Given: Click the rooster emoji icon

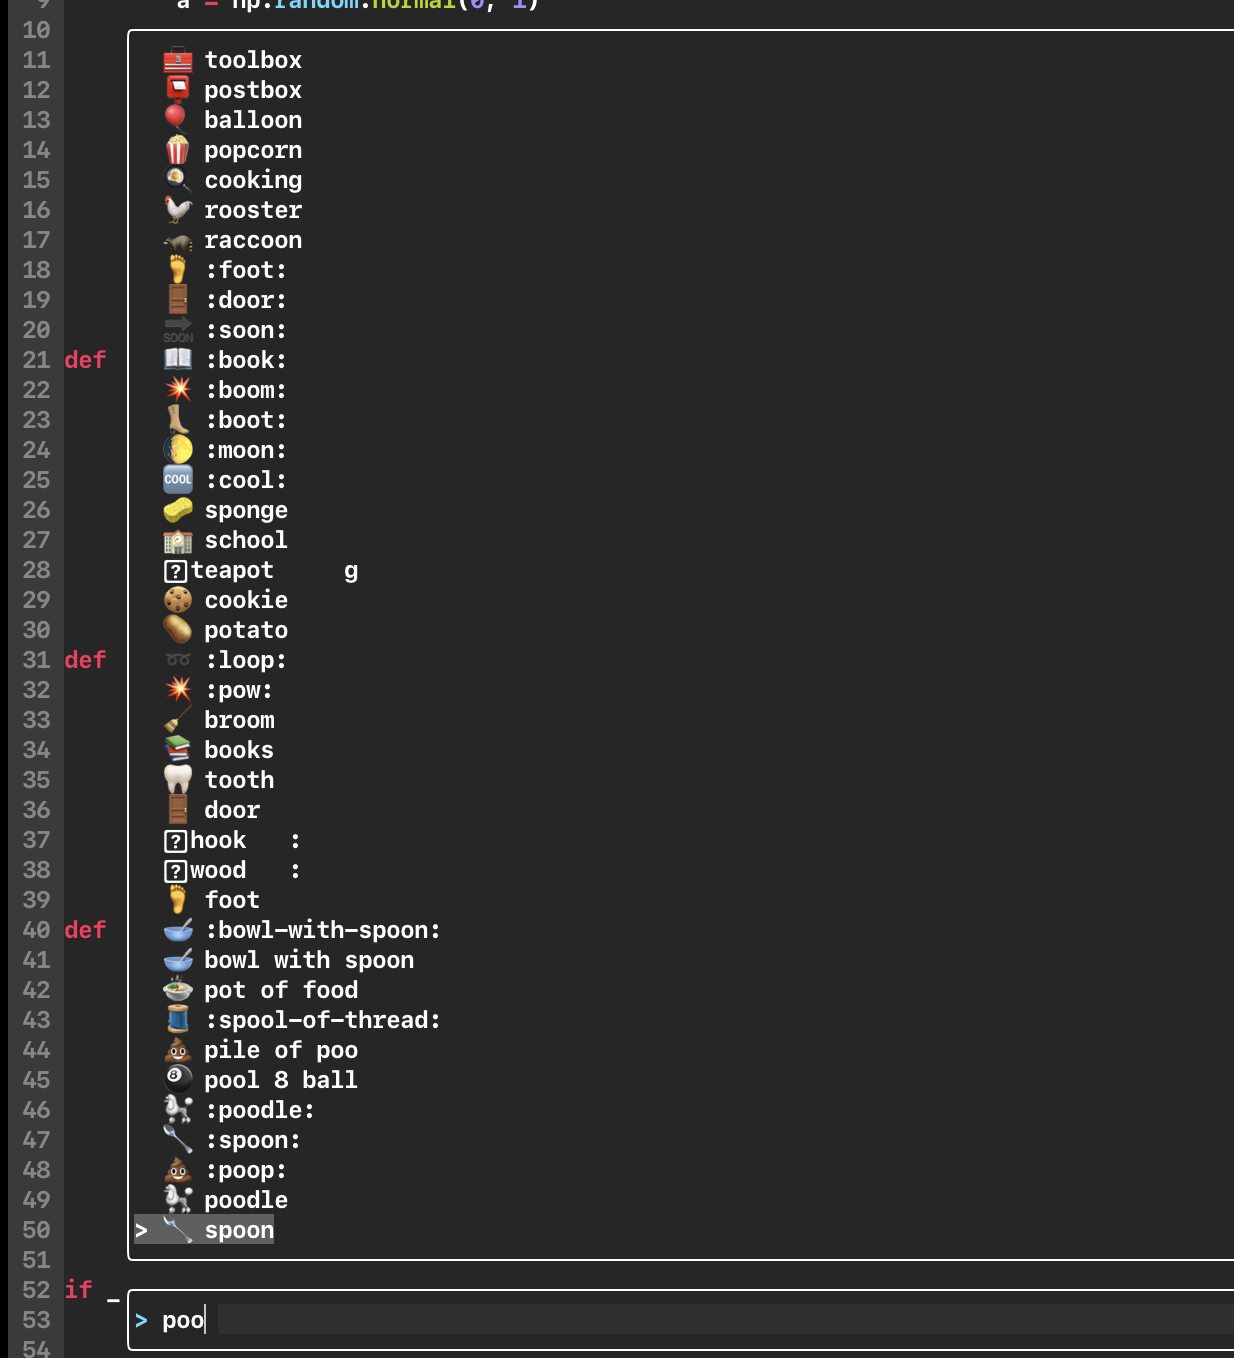Looking at the screenshot, I should (x=178, y=210).
